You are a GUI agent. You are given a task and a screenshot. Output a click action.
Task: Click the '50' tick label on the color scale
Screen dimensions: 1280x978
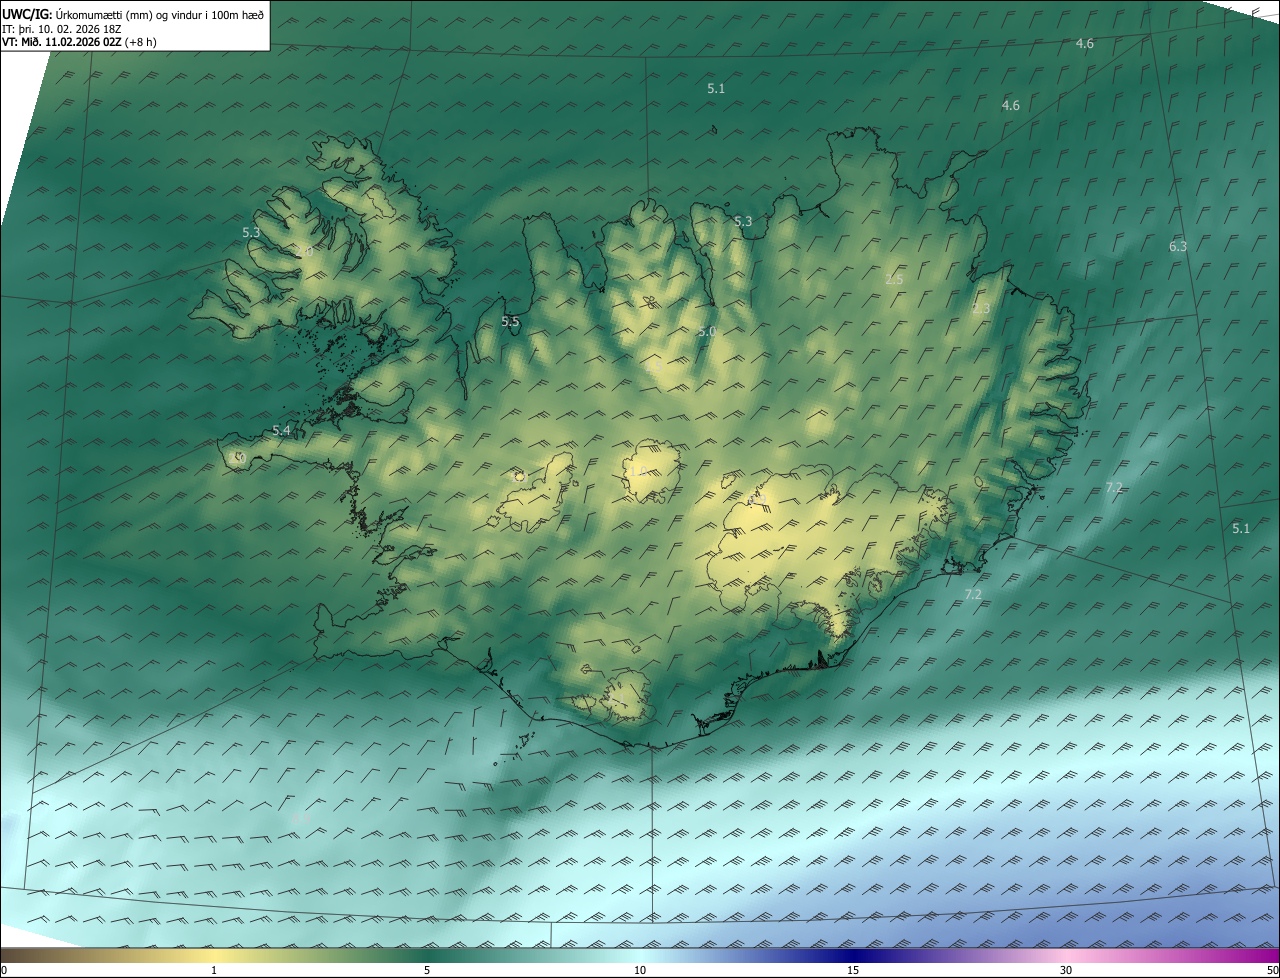pos(1271,970)
